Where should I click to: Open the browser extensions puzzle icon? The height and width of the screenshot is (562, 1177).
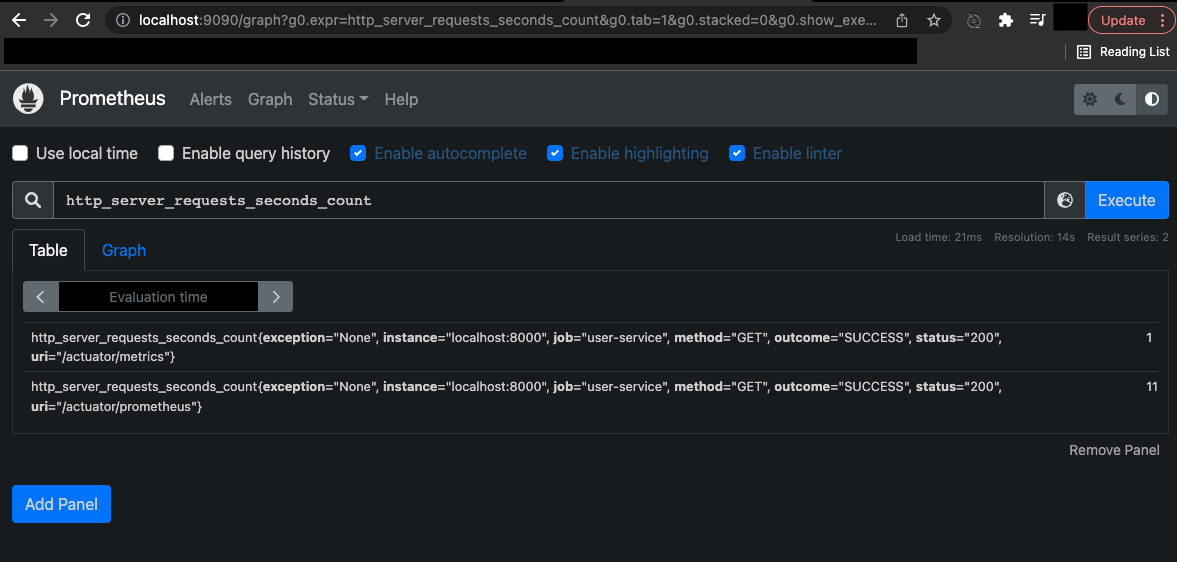click(x=1006, y=20)
